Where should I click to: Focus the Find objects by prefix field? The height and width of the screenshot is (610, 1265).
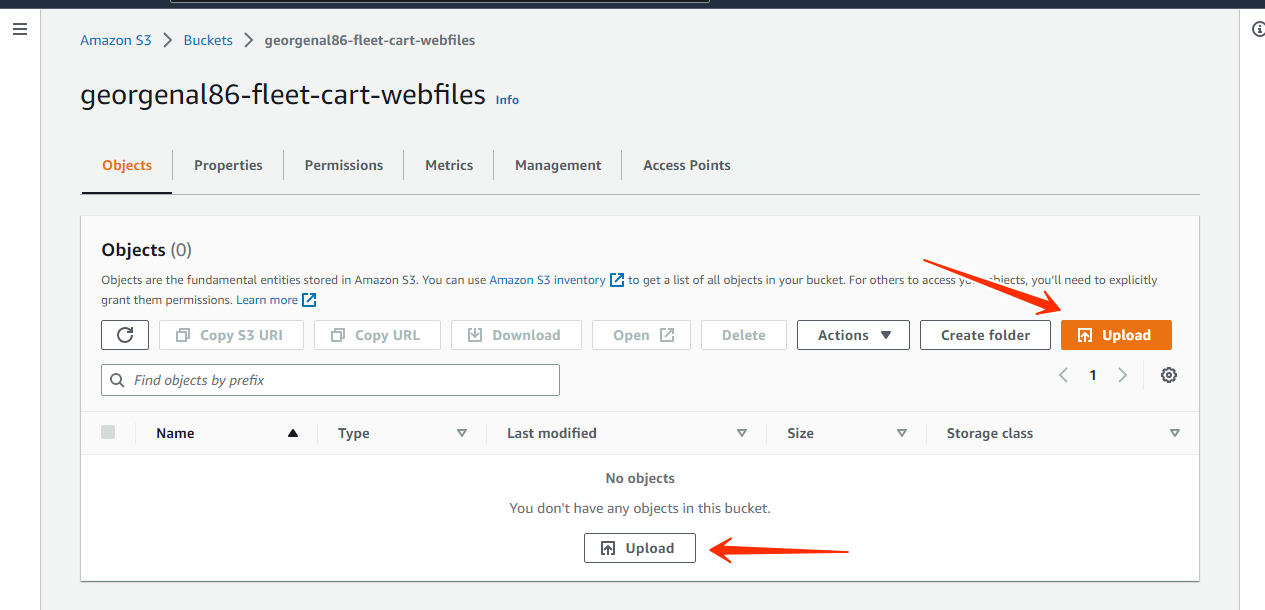[330, 380]
